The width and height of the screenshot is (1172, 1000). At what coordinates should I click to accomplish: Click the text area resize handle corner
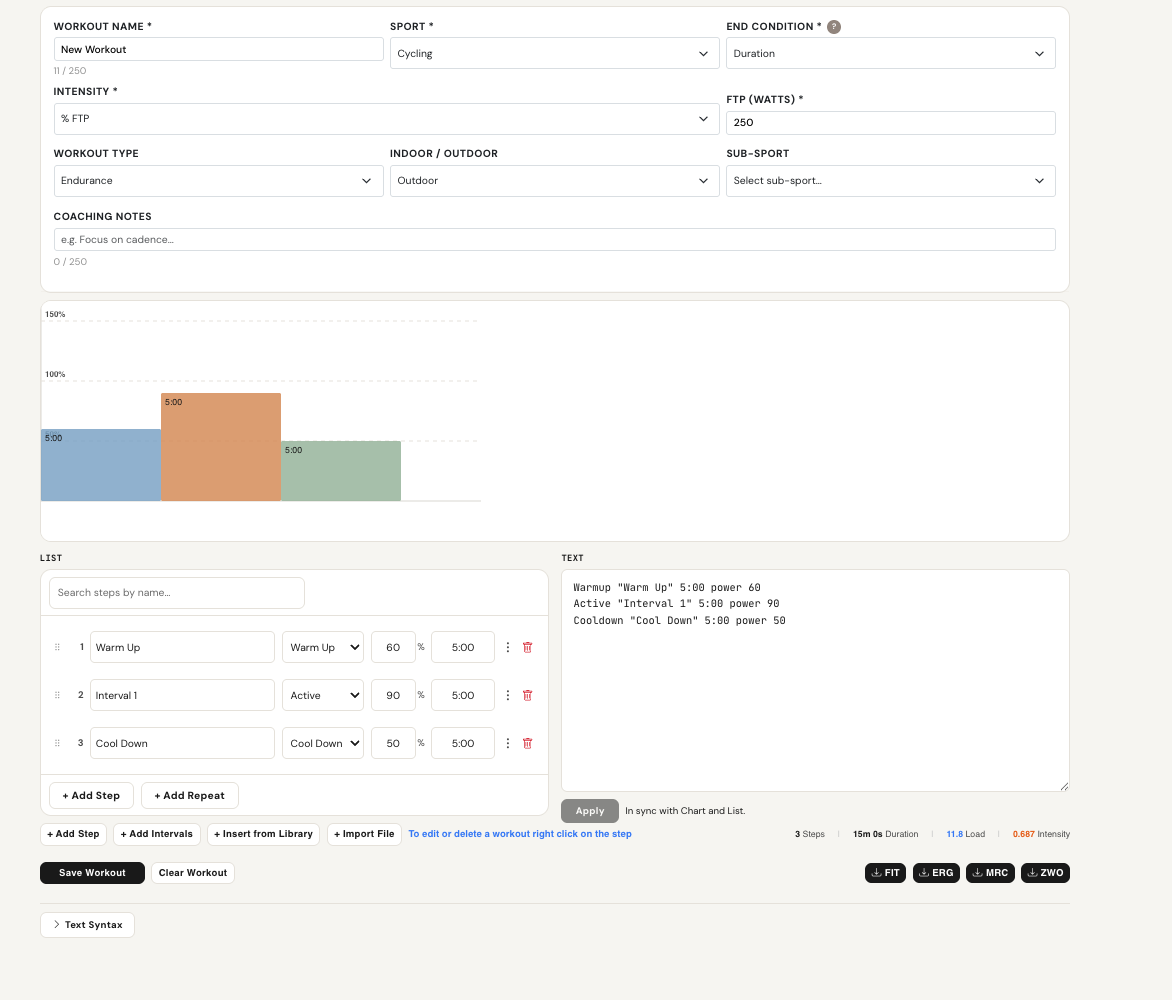pos(1064,786)
